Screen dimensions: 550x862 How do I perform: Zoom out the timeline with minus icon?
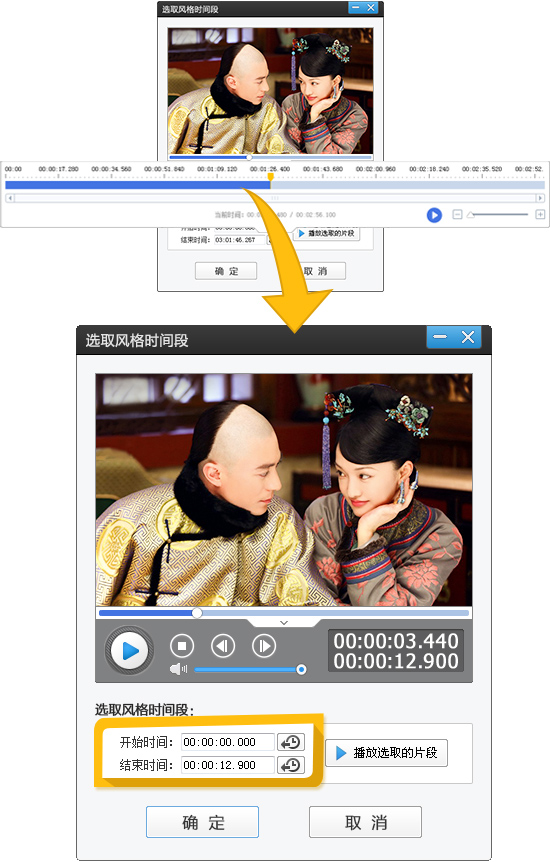457,214
